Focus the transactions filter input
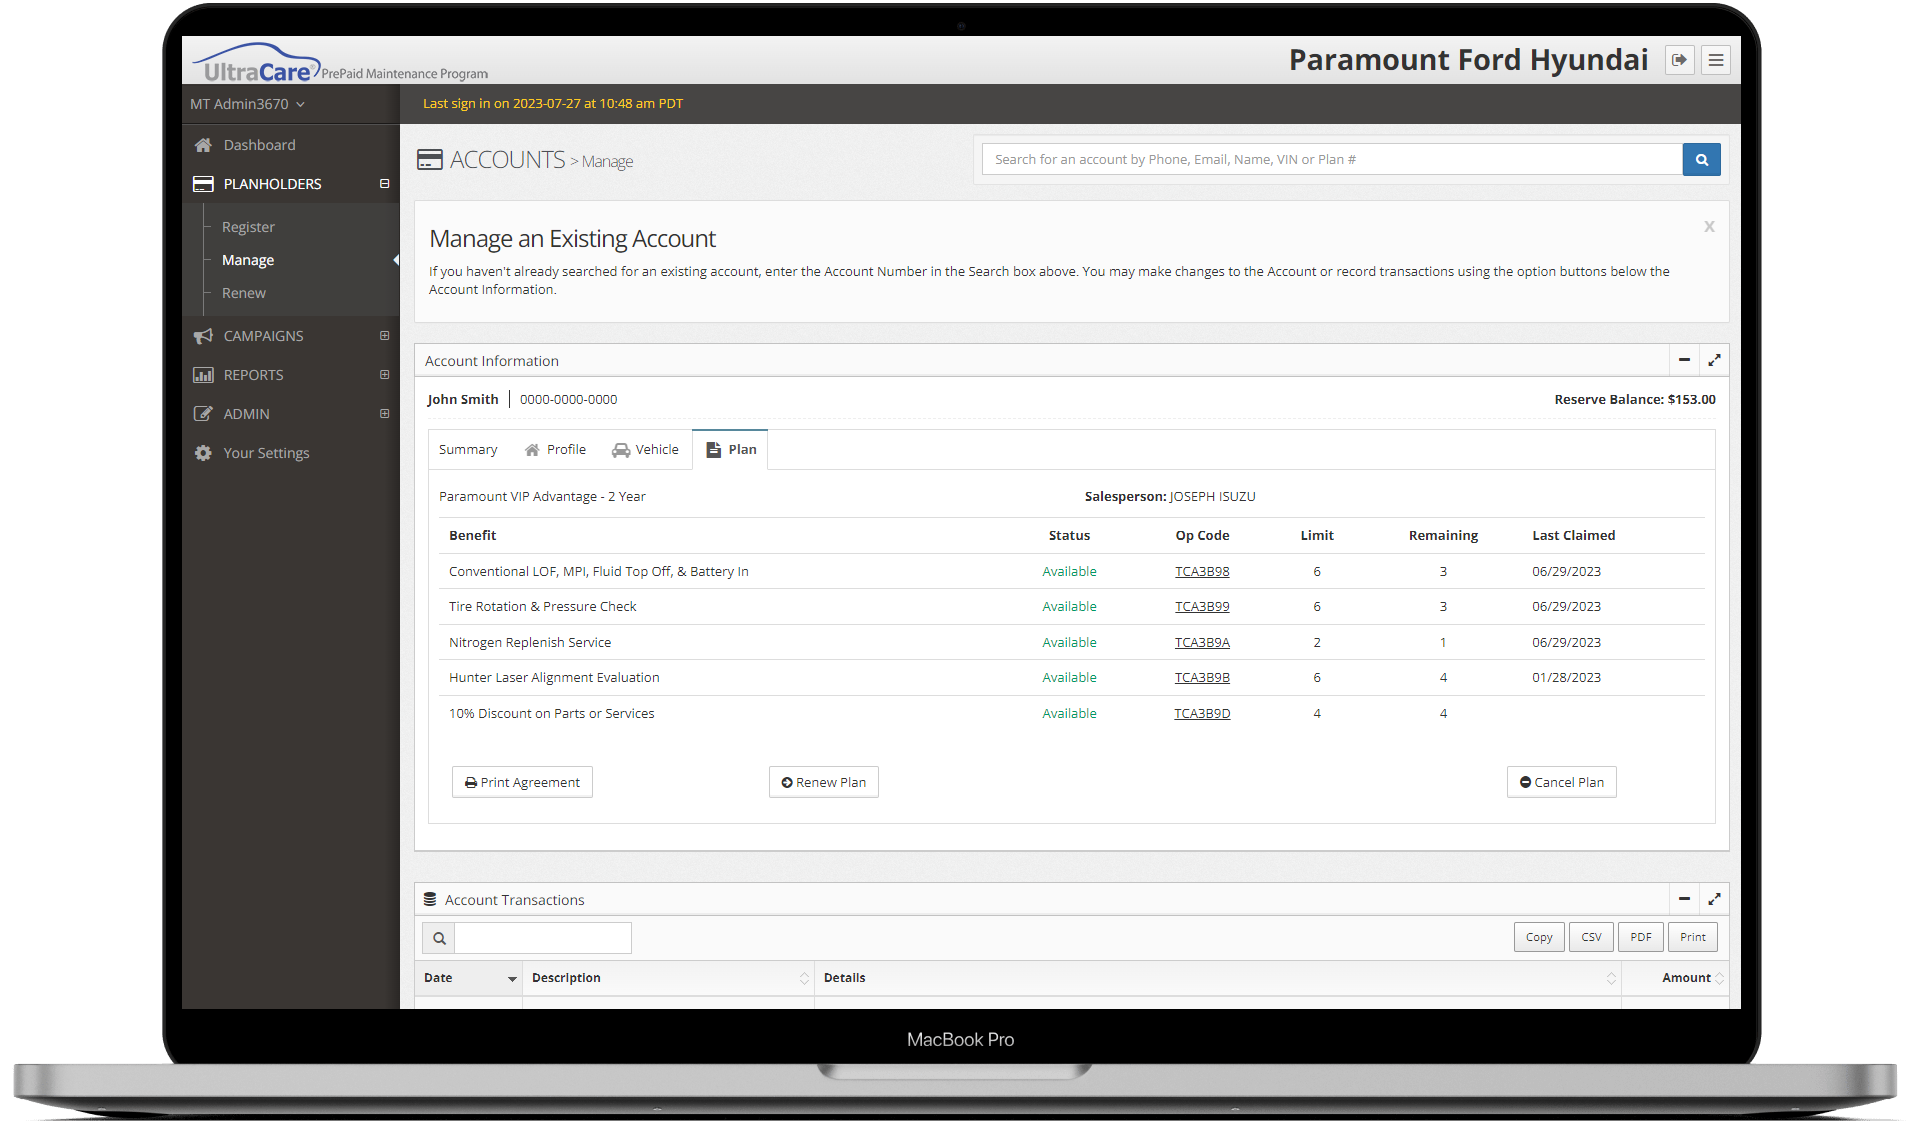The width and height of the screenshot is (1920, 1122). coord(543,938)
